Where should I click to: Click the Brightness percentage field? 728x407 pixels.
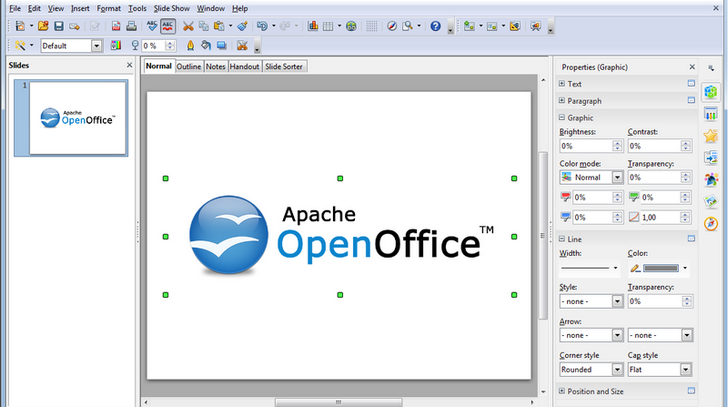coord(586,146)
